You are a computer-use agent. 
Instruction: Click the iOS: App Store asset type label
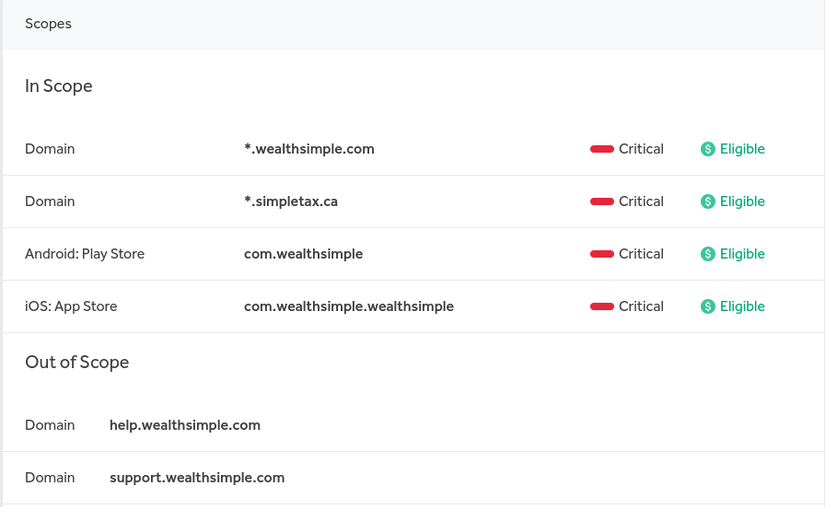click(x=71, y=307)
